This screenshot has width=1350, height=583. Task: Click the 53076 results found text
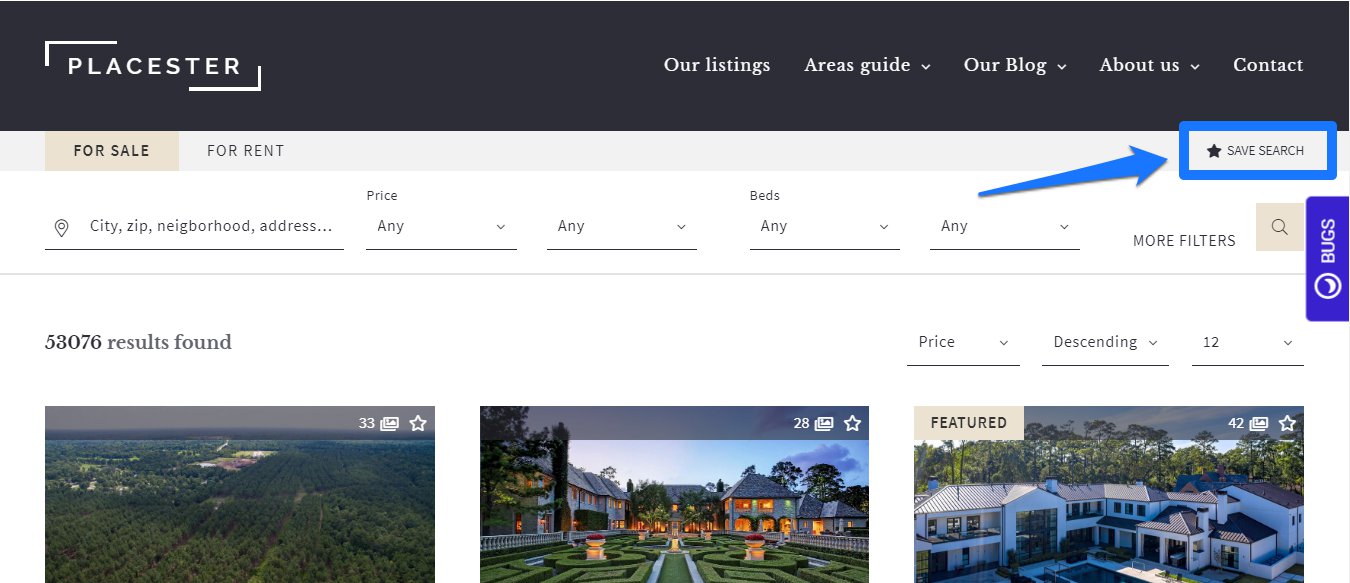[x=138, y=342]
